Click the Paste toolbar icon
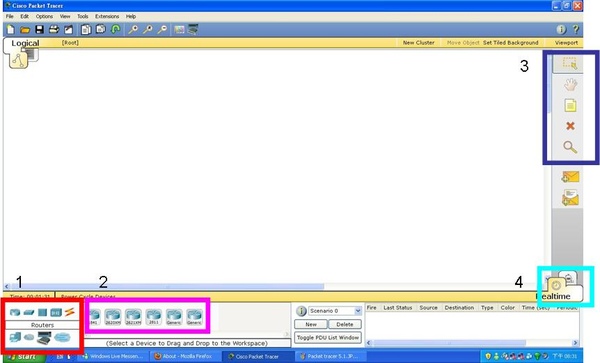Viewport: 600px width, 363px height. [x=101, y=29]
